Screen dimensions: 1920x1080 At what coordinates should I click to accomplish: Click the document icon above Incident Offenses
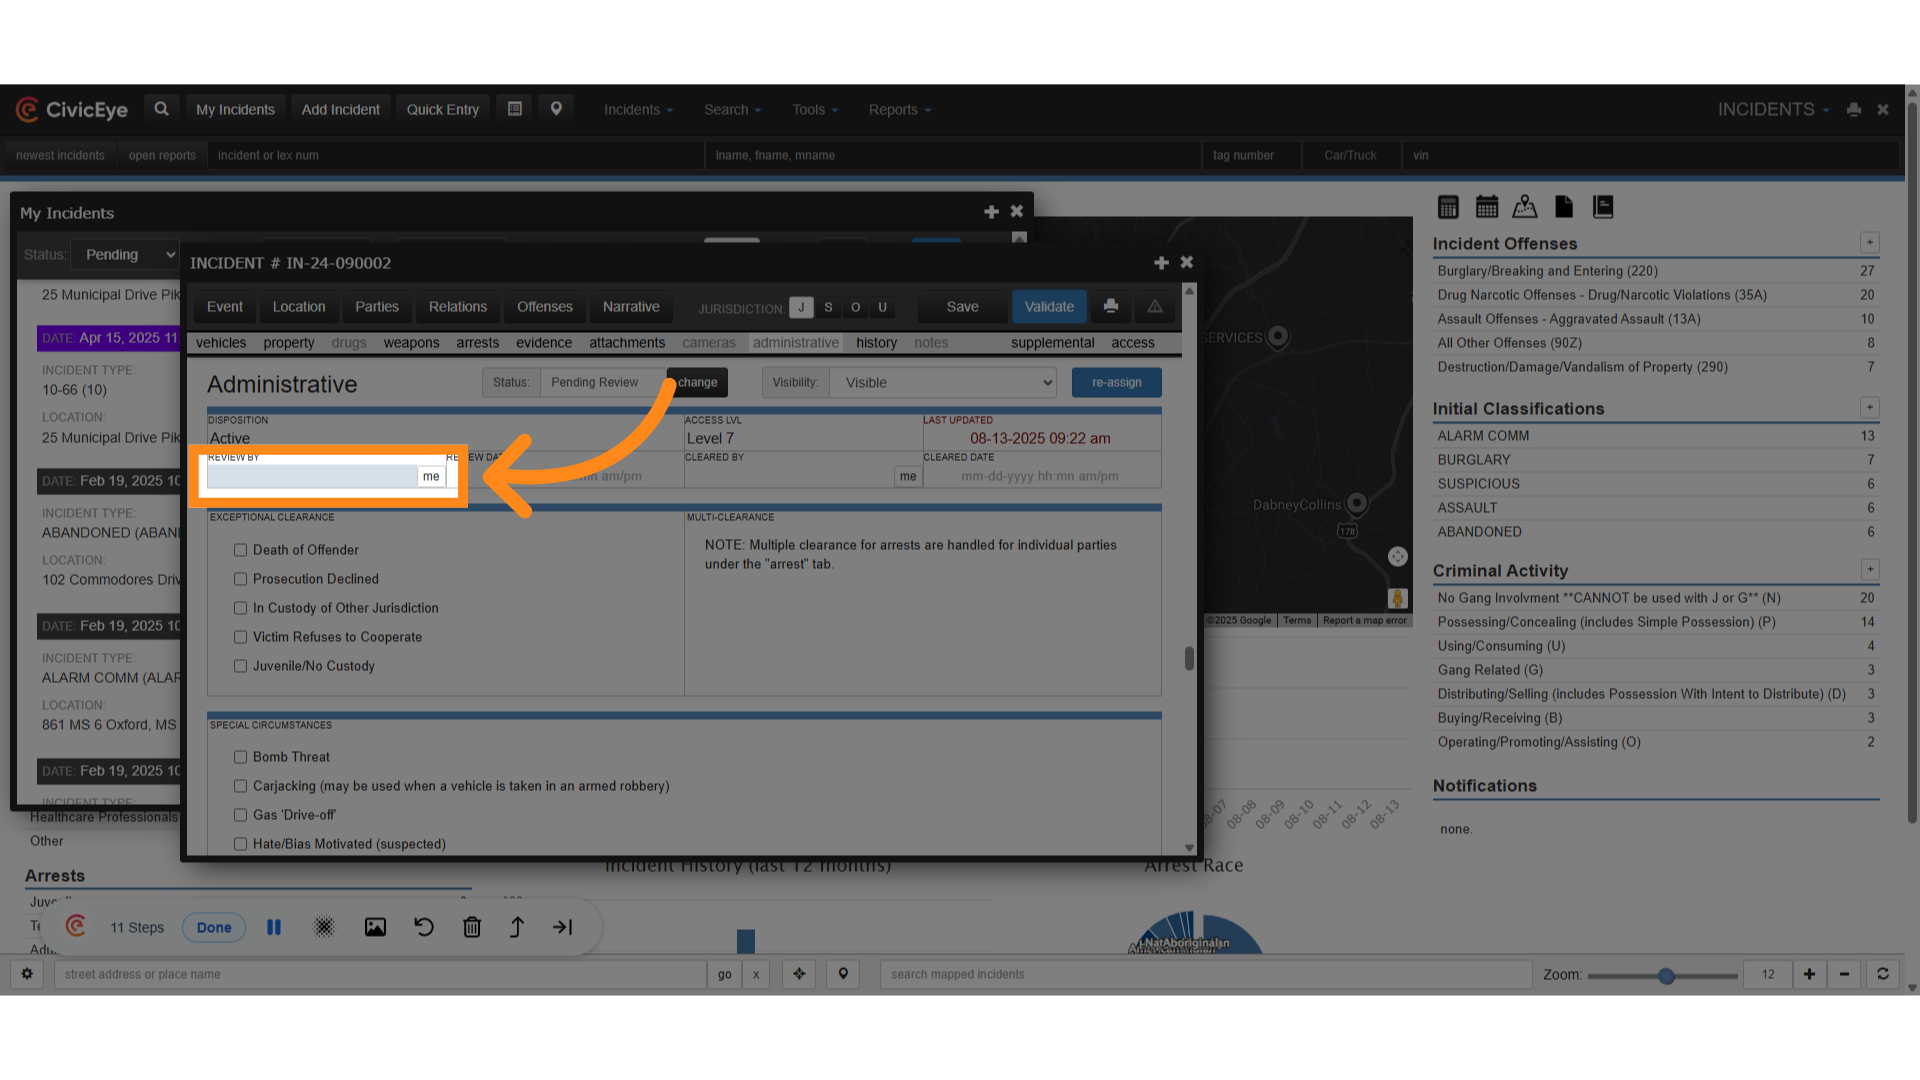[x=1564, y=207]
